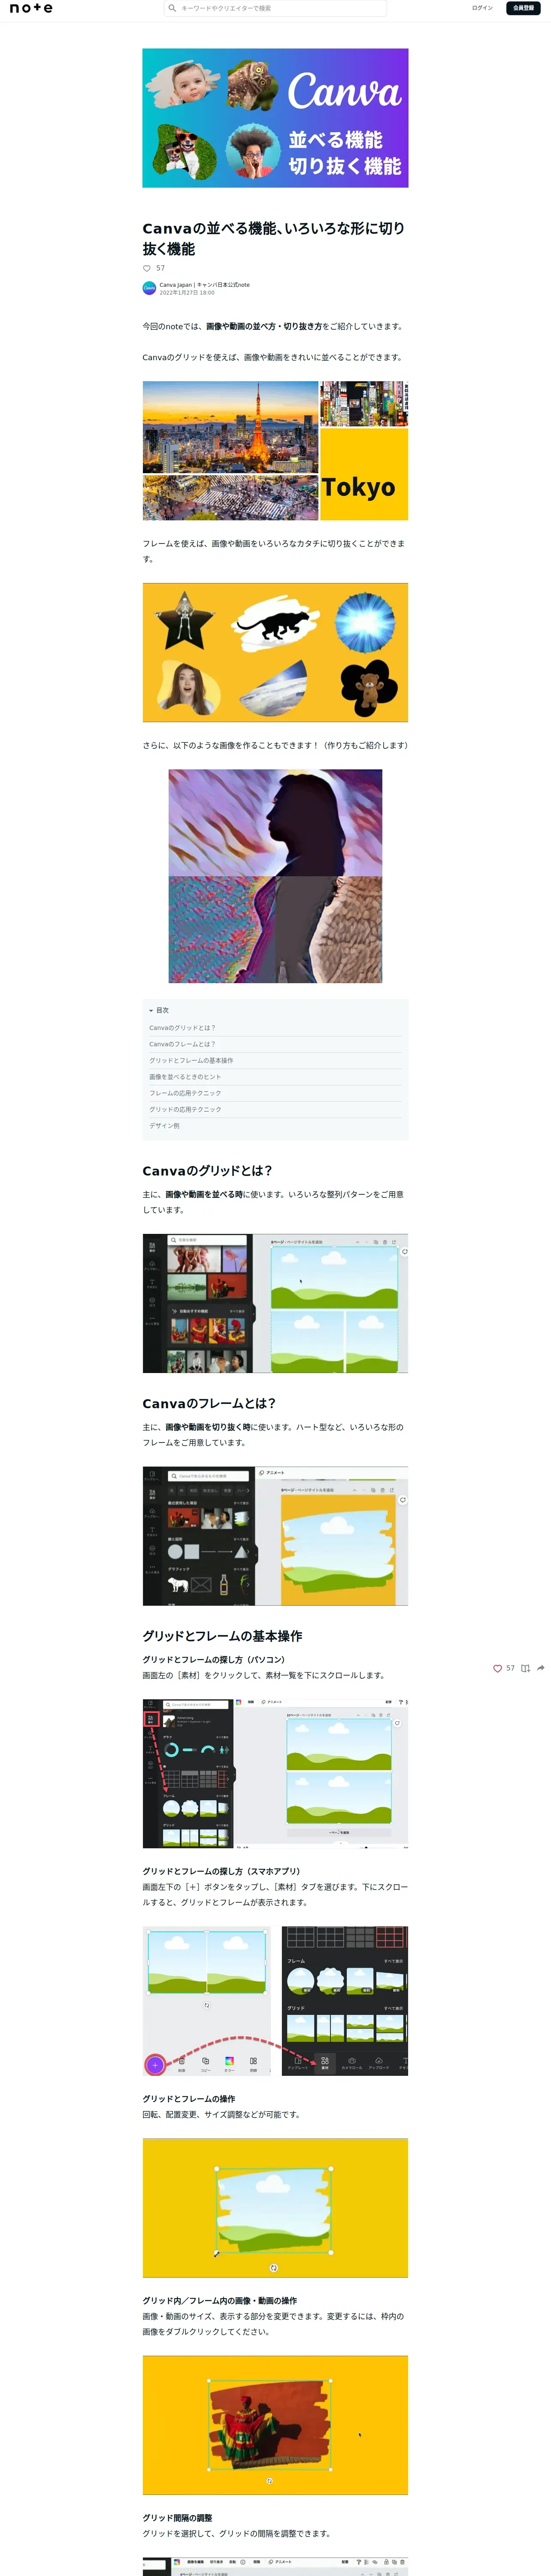Open the Canva Japan author avatar
The image size is (551, 2576).
coord(149,288)
